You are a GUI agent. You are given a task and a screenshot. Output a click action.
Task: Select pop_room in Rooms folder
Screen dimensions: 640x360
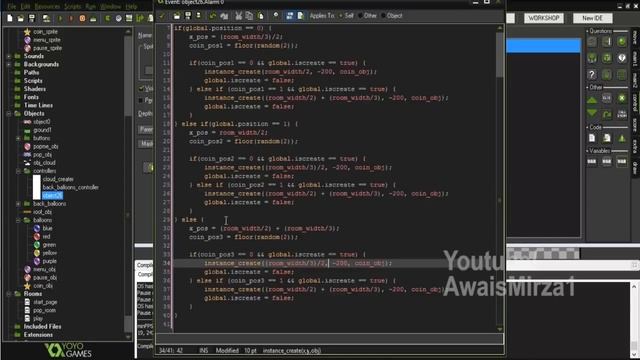(44, 310)
